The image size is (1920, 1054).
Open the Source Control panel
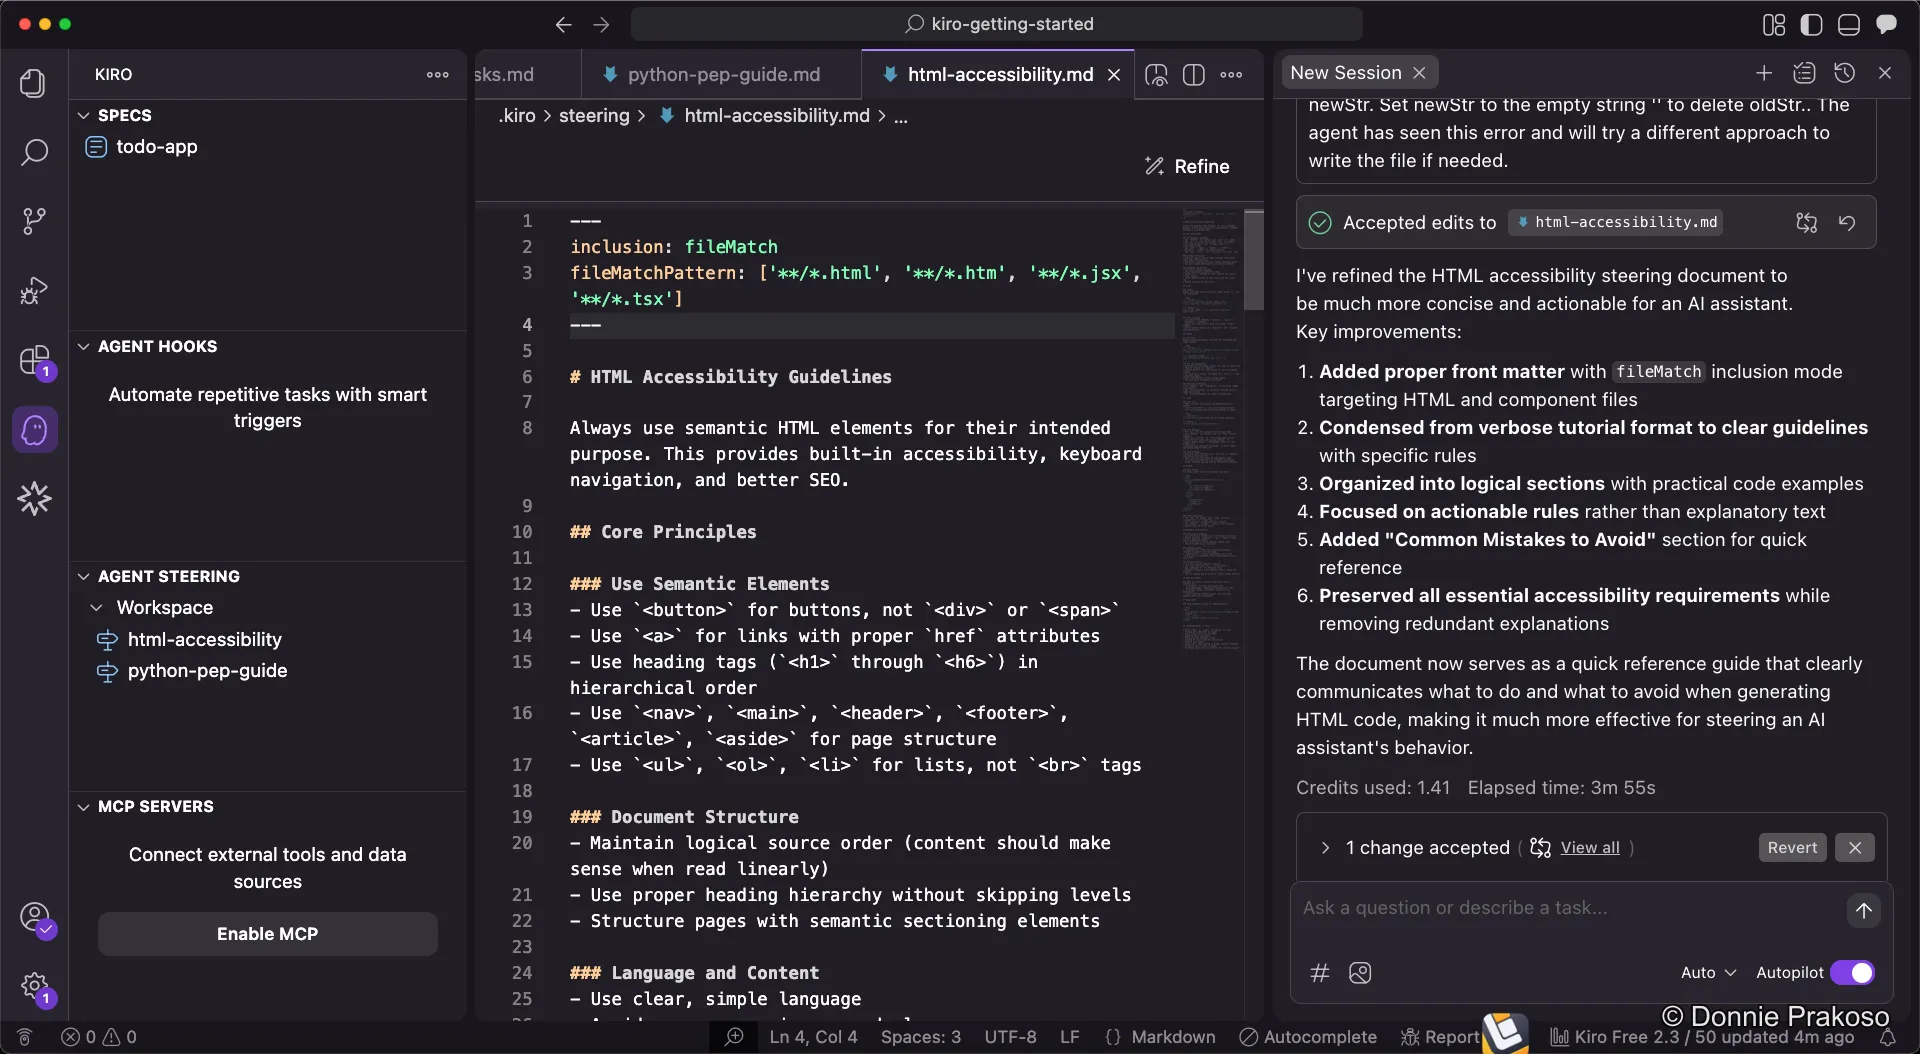(x=34, y=220)
